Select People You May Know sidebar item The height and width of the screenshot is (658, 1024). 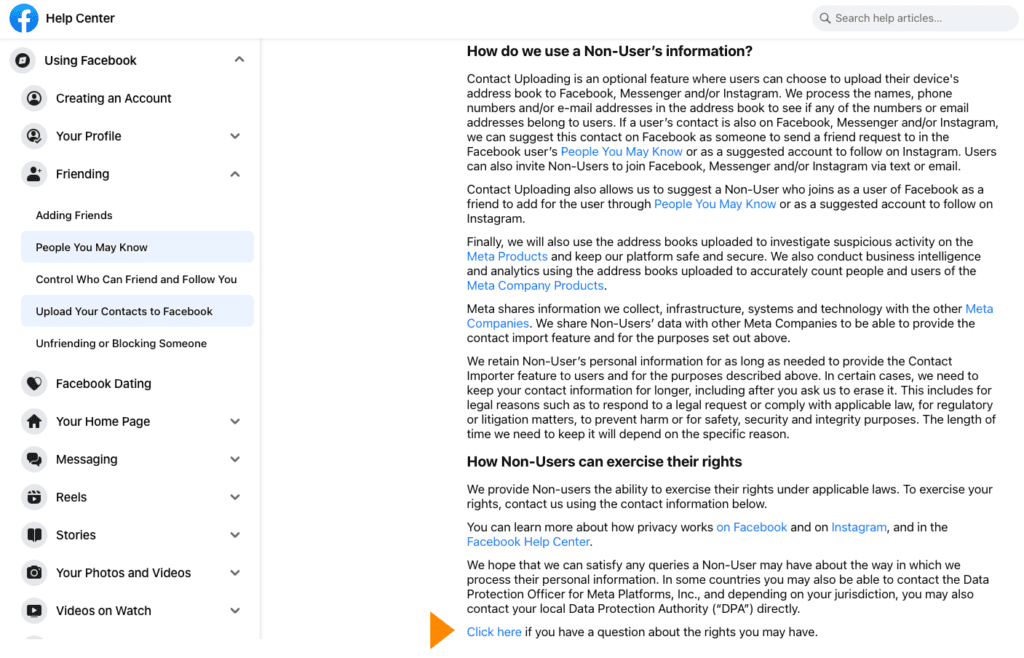(x=137, y=247)
